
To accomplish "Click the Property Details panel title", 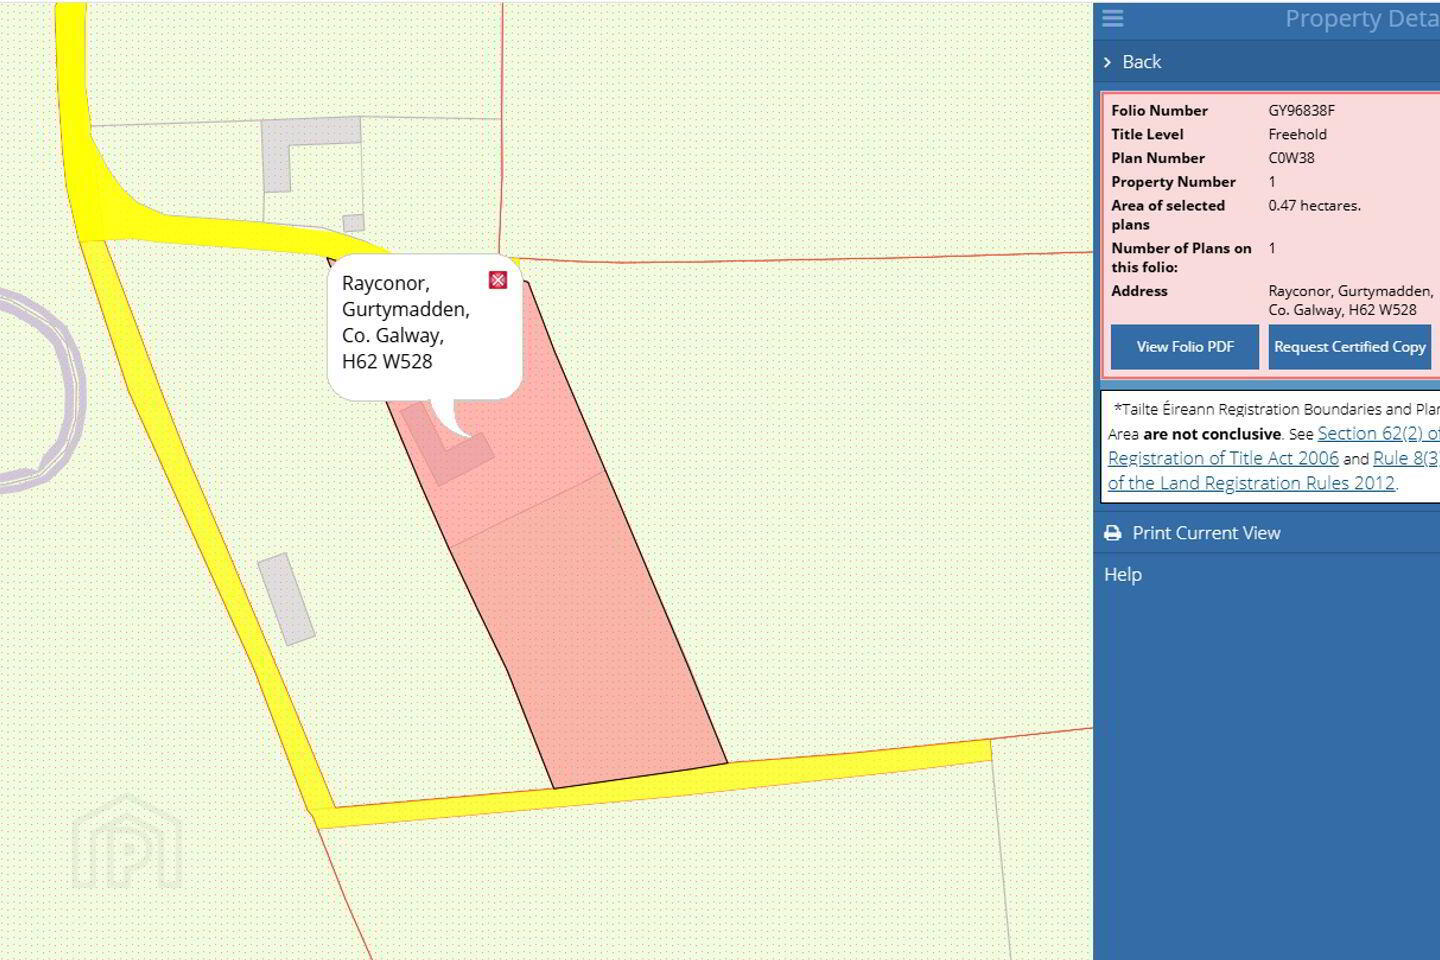I will coord(1362,19).
